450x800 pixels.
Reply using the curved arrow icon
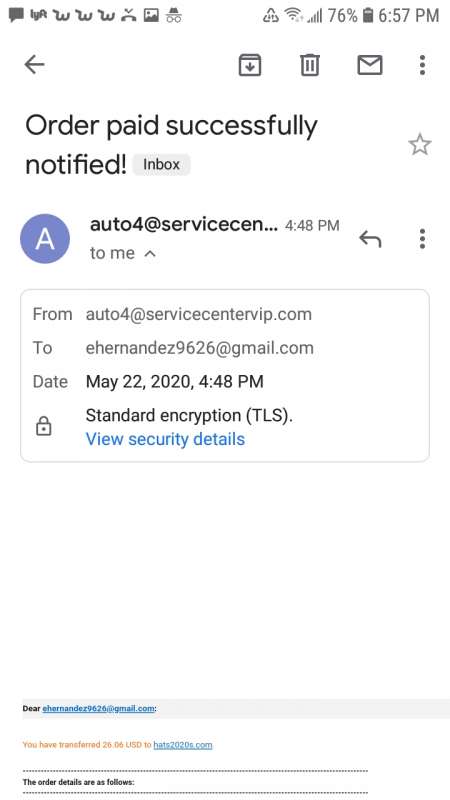point(370,238)
